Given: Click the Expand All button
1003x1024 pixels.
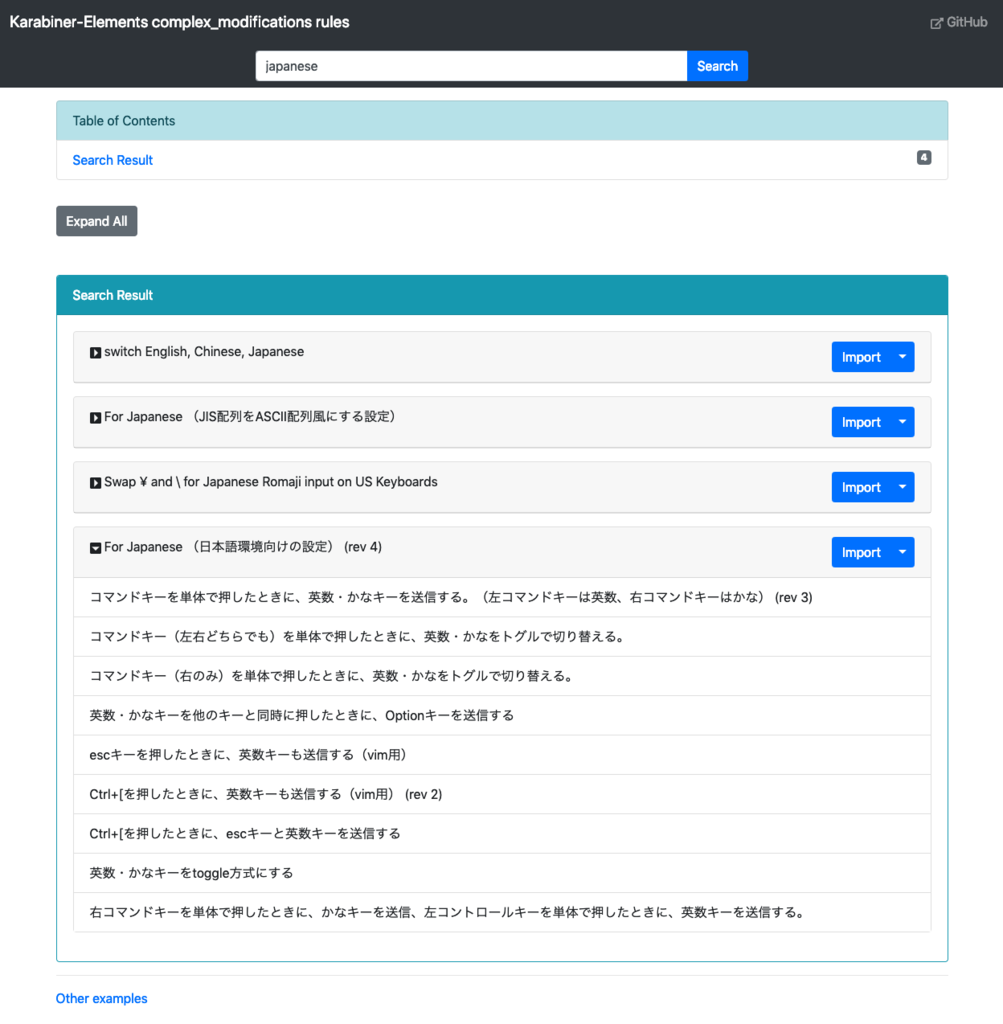Looking at the screenshot, I should coord(97,221).
